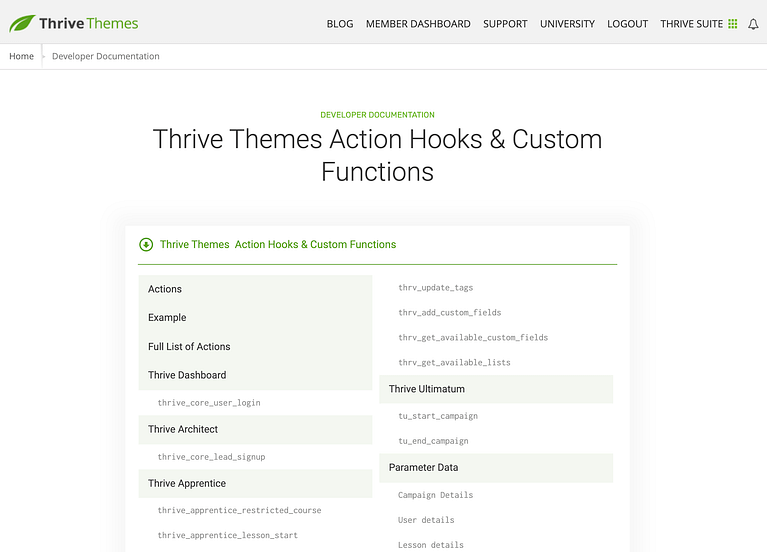Go to Home breadcrumb
Screen dimensions: 767x552
[x=22, y=56]
